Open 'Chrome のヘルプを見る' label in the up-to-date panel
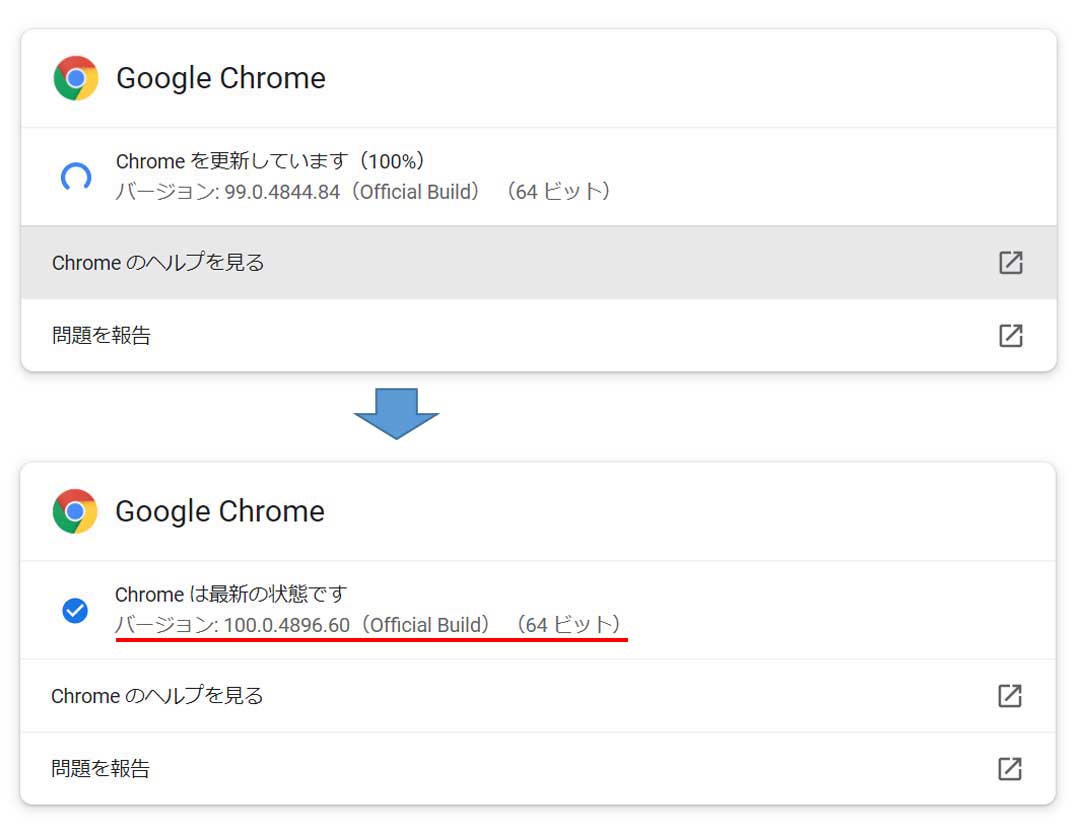 pos(157,696)
